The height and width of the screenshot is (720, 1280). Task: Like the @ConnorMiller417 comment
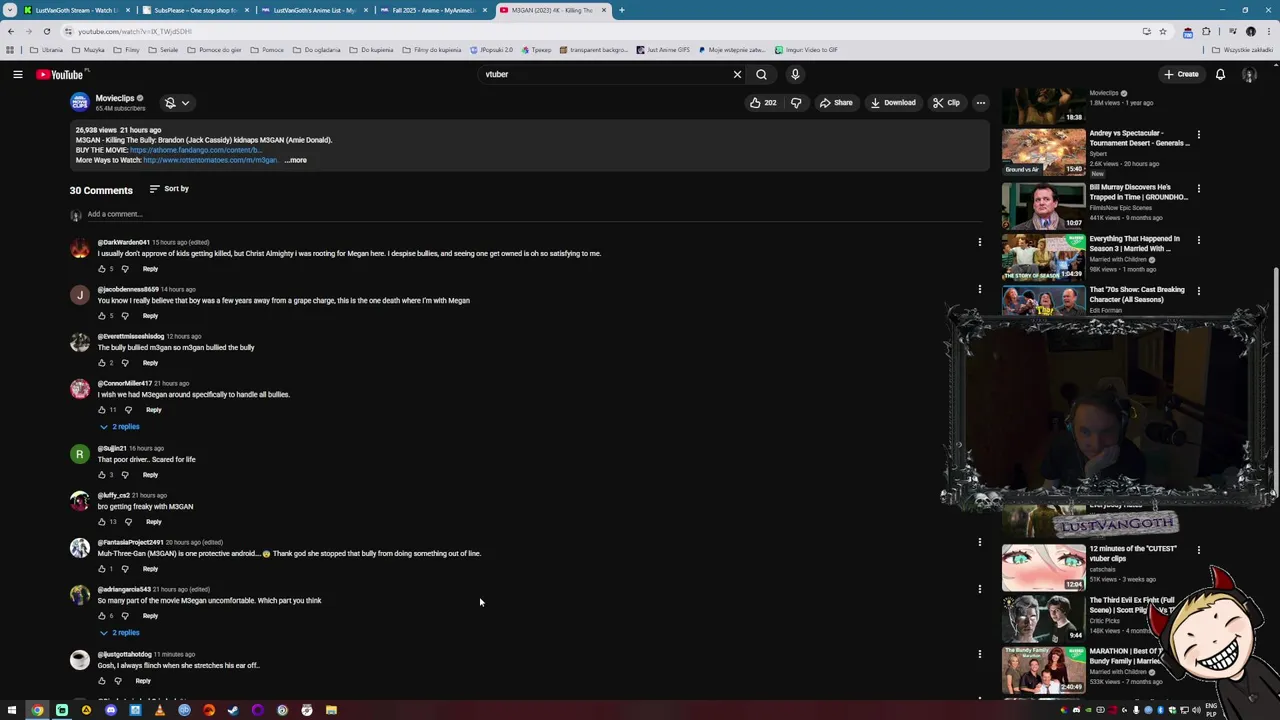[102, 410]
